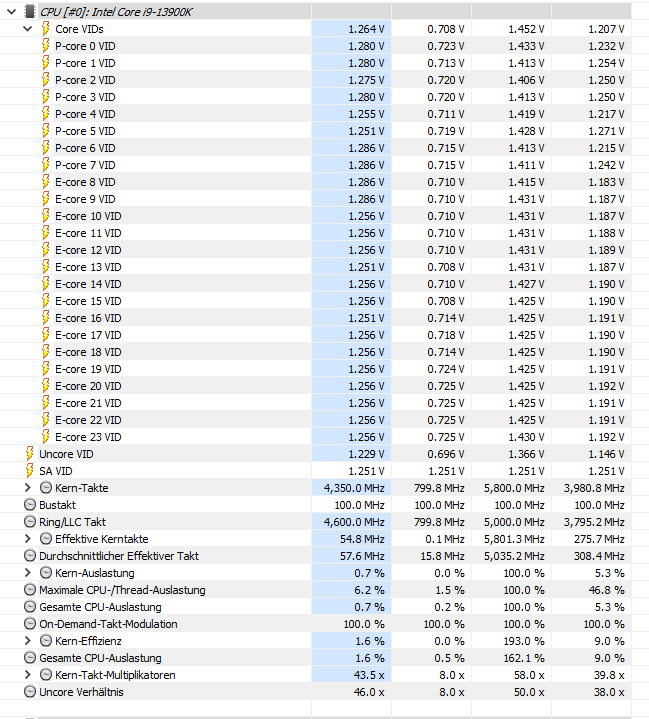Click the 4,600.0 MHz value of Ring/LLC Takt
Viewport: 649px width, 719px height.
point(354,522)
